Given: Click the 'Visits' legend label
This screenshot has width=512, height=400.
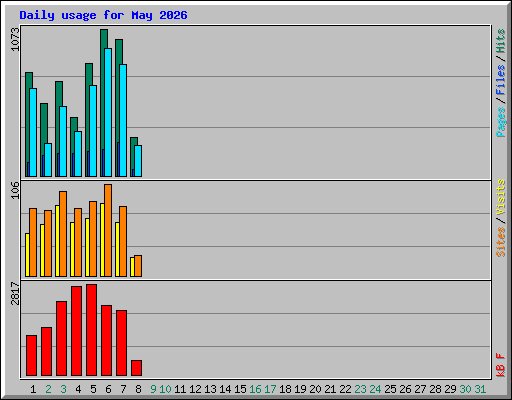Looking at the screenshot, I should (x=501, y=197).
